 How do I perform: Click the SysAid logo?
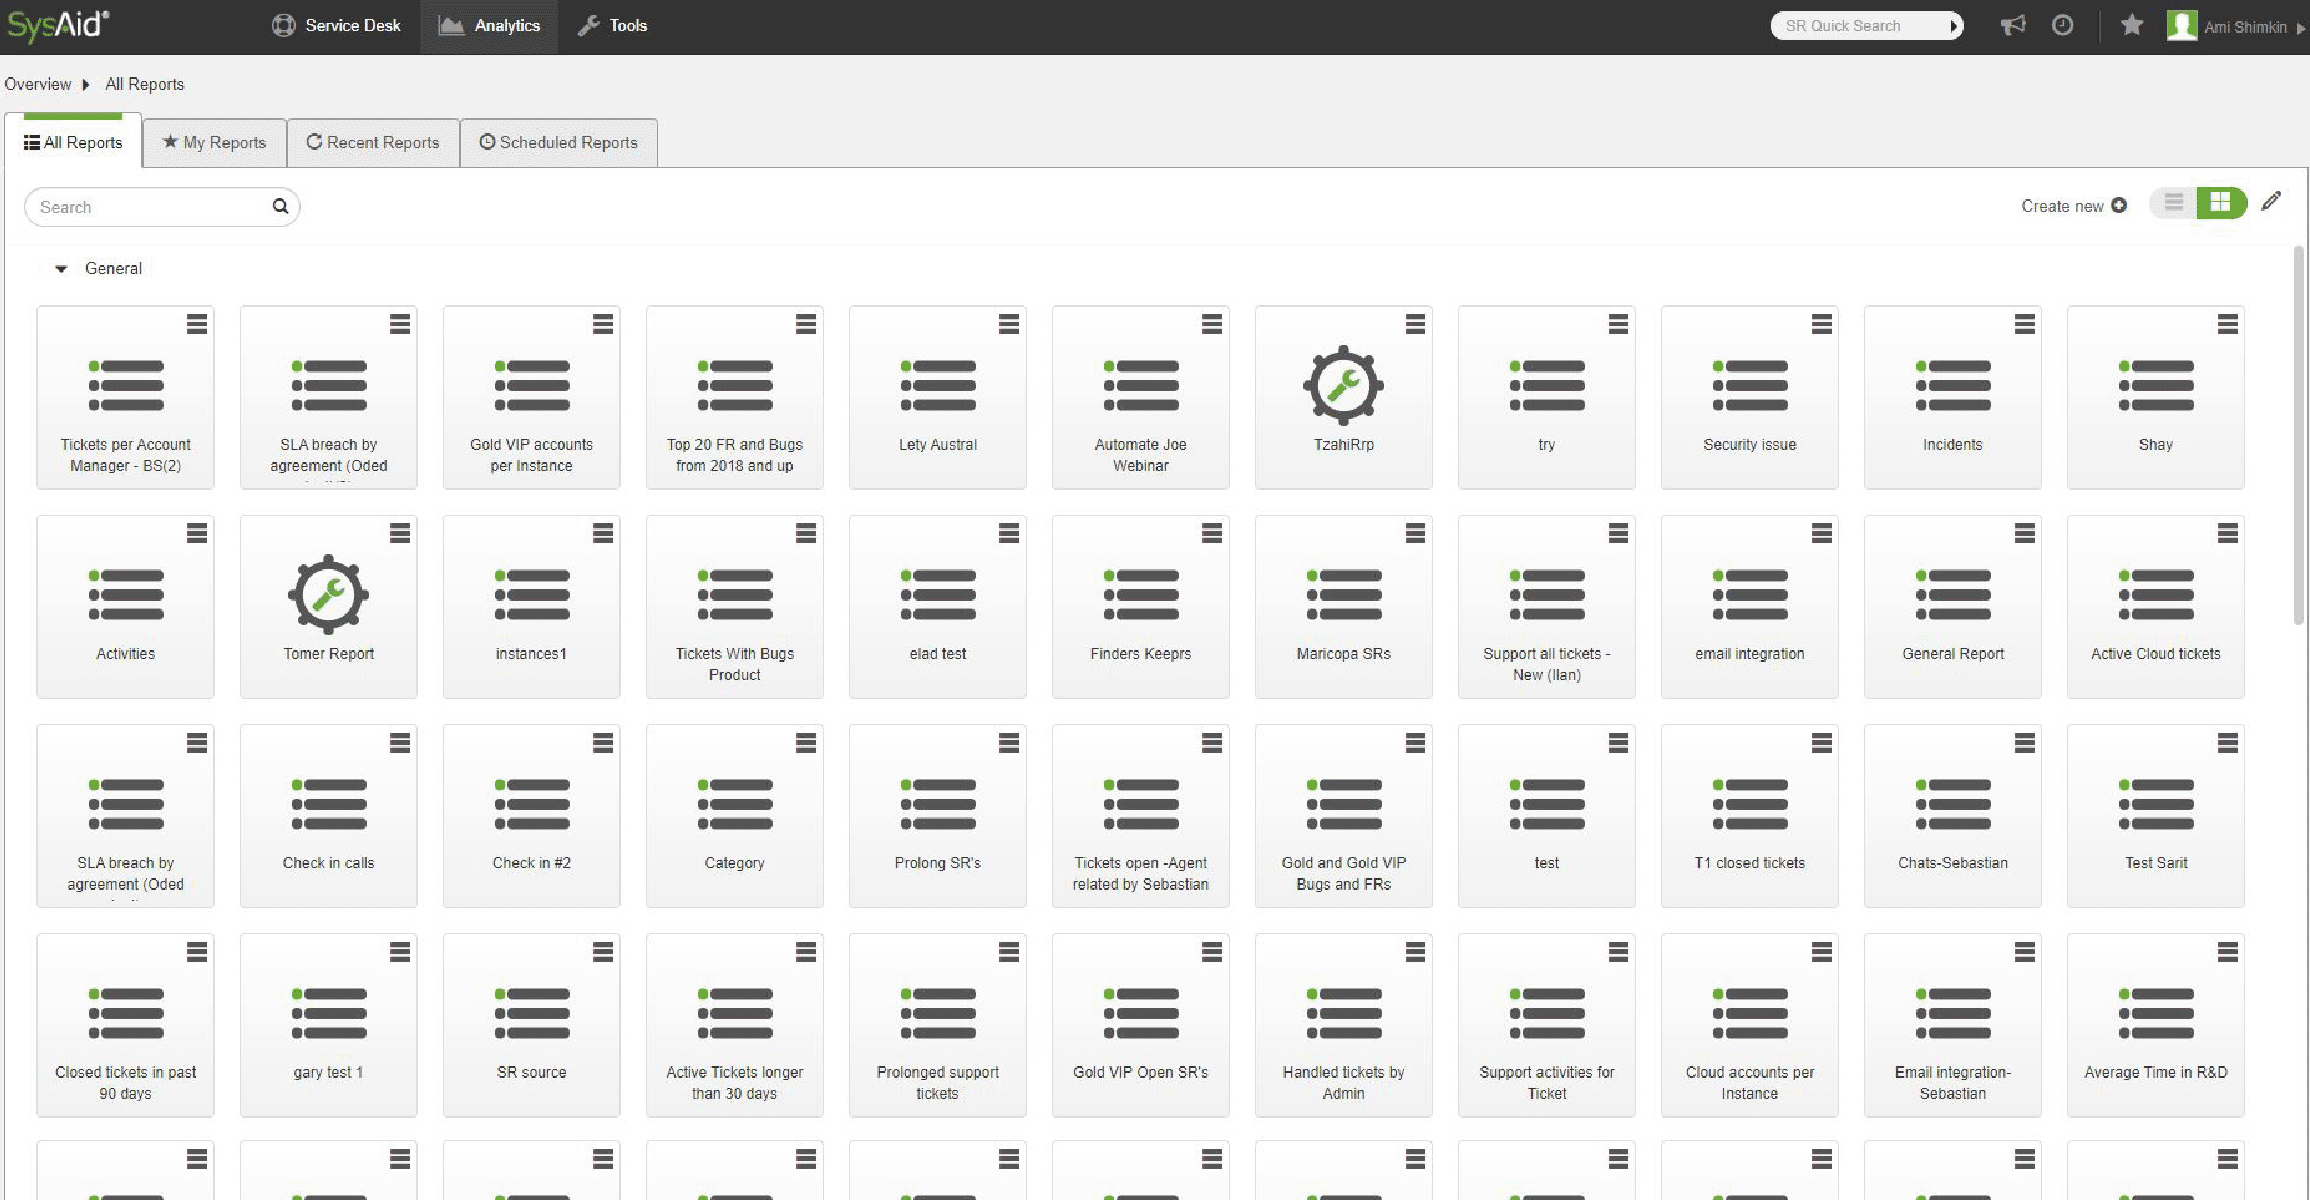point(58,24)
